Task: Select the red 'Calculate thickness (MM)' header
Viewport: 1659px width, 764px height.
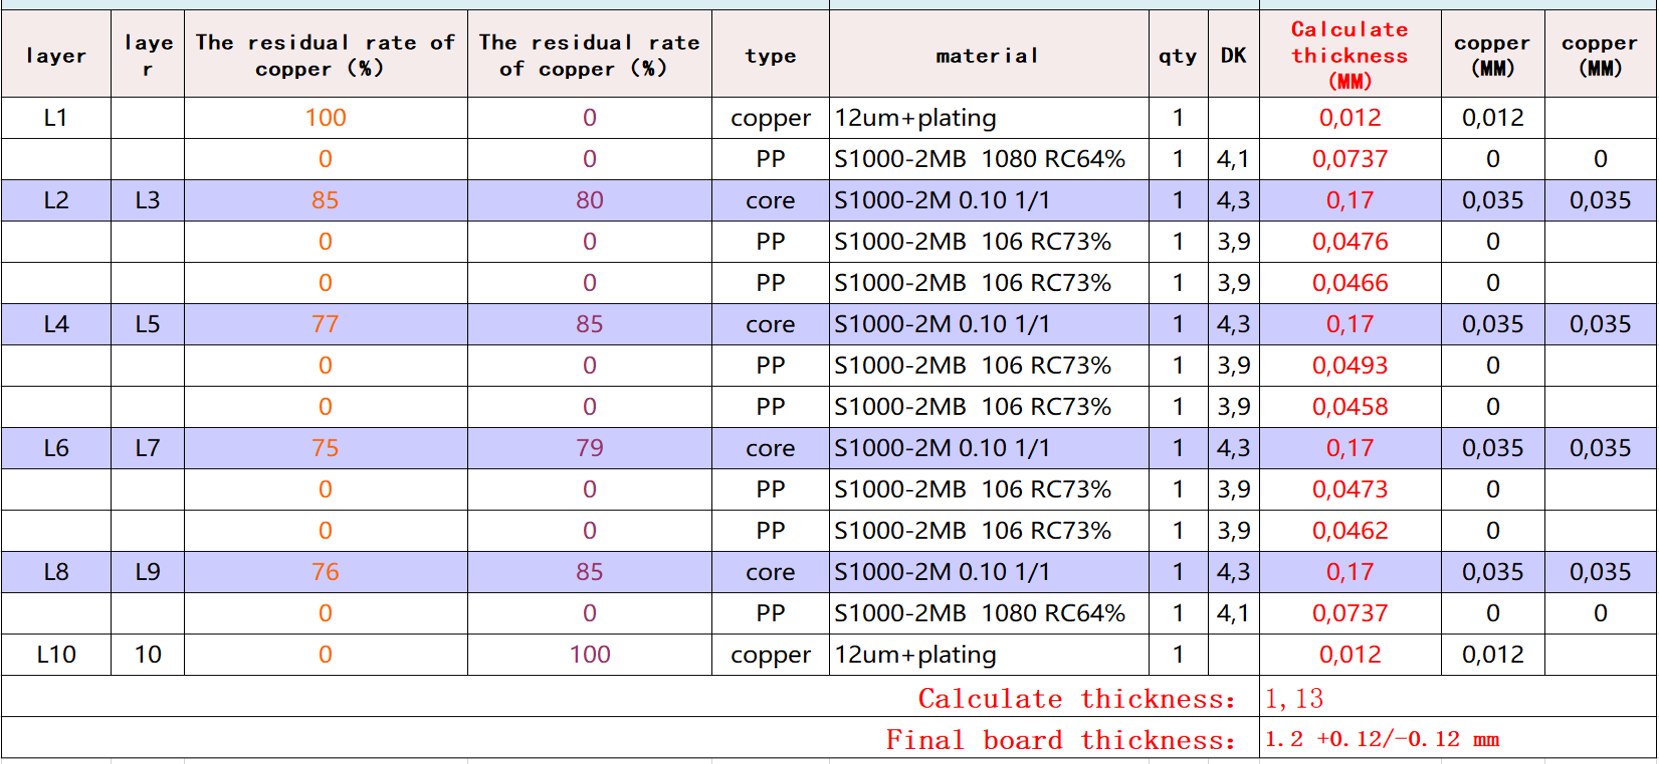Action: pyautogui.click(x=1349, y=55)
